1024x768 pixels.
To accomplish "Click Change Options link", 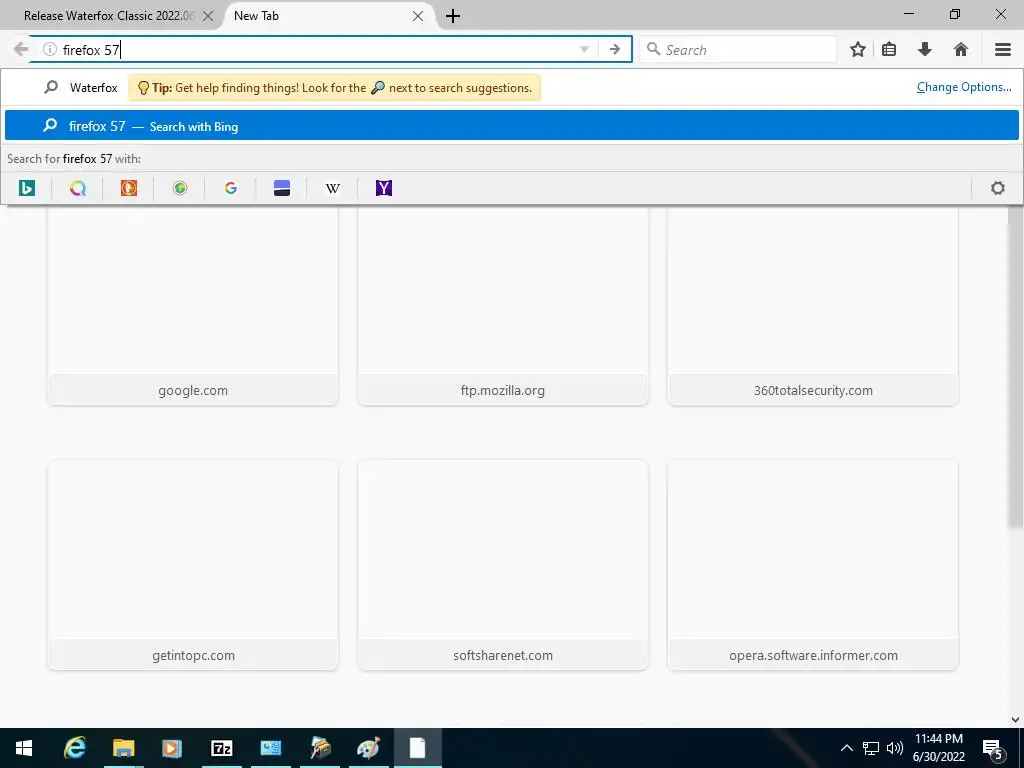I will tap(963, 87).
